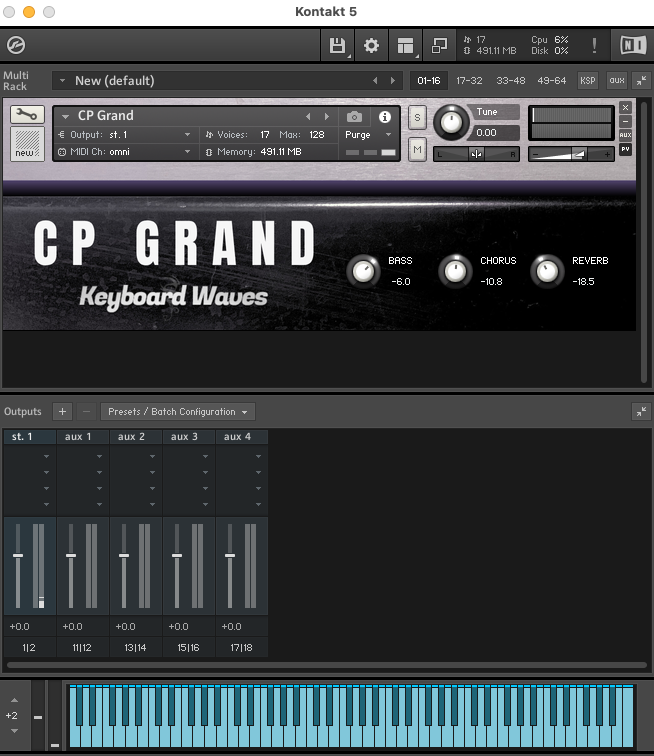The width and height of the screenshot is (654, 756).
Task: Open Presets / Batch Configuration dropdown
Action: pyautogui.click(x=178, y=412)
